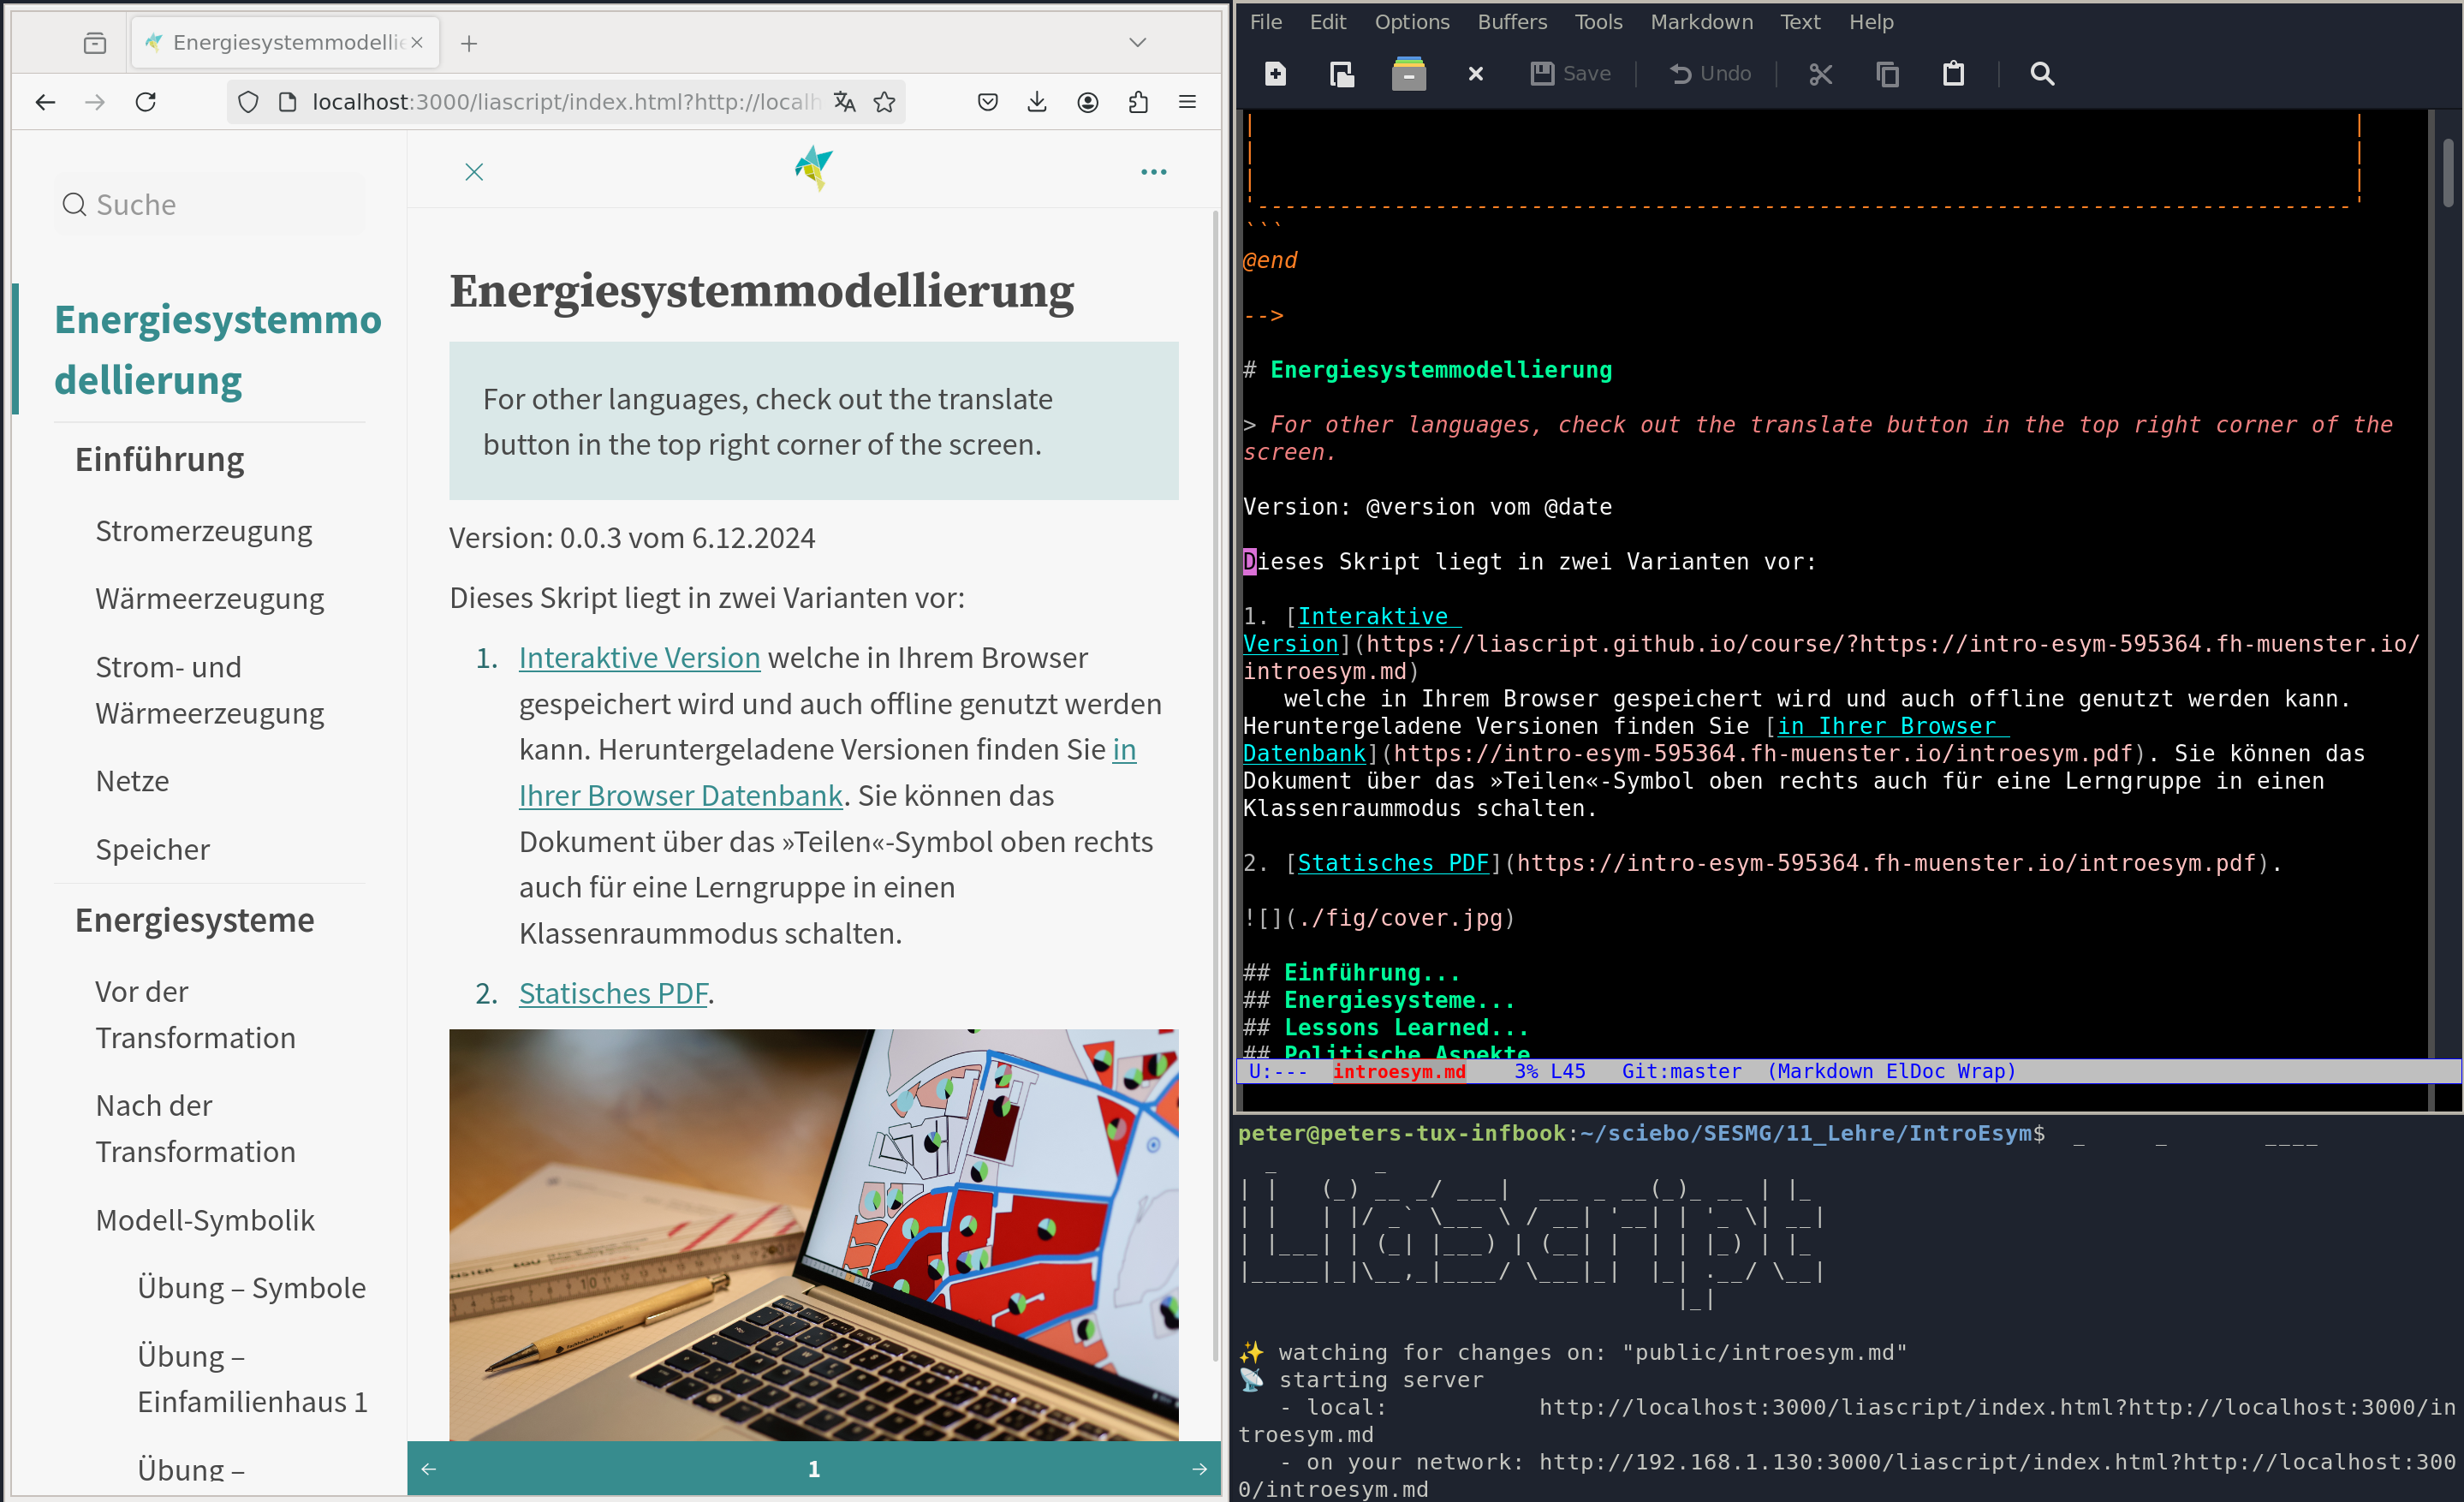
Task: Open Emacs Options menu
Action: tap(1411, 22)
